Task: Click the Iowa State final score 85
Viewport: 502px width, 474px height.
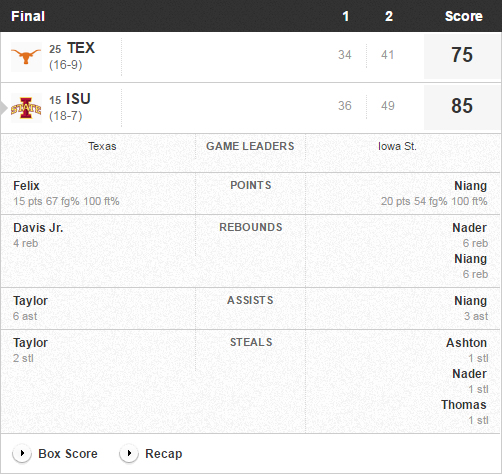Action: point(462,106)
